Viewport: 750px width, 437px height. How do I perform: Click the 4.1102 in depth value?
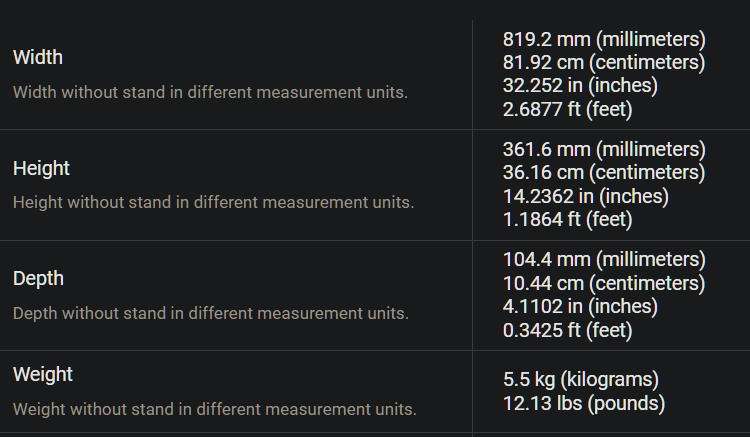(x=580, y=306)
